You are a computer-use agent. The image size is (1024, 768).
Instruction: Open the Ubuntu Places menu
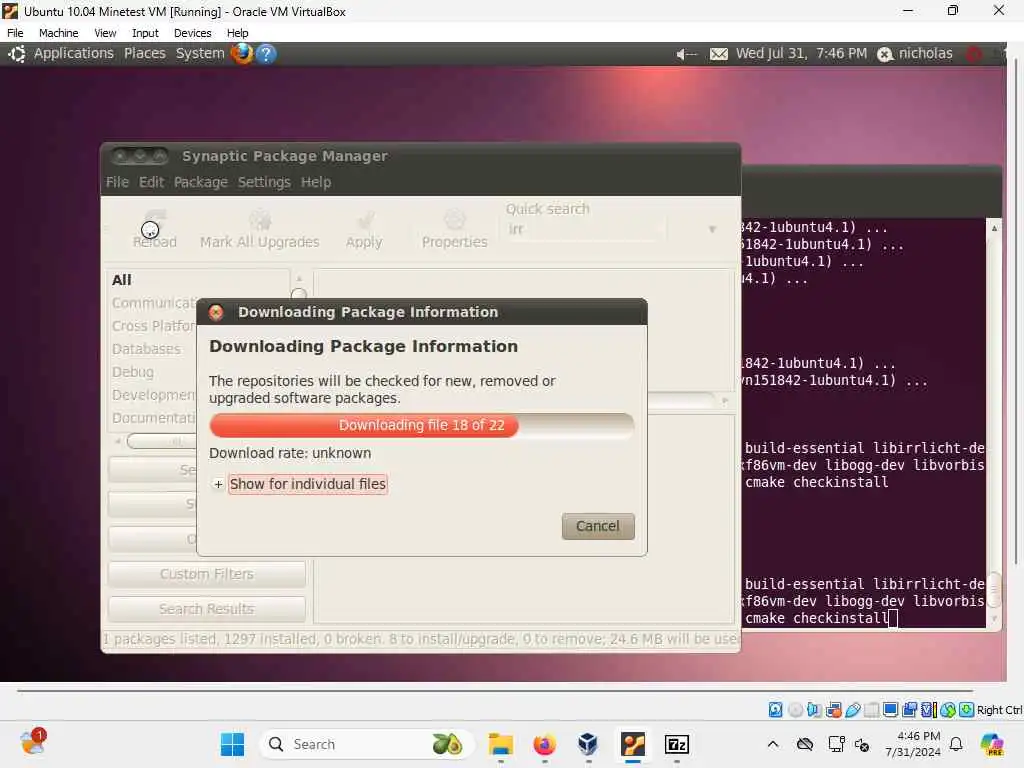[x=145, y=54]
